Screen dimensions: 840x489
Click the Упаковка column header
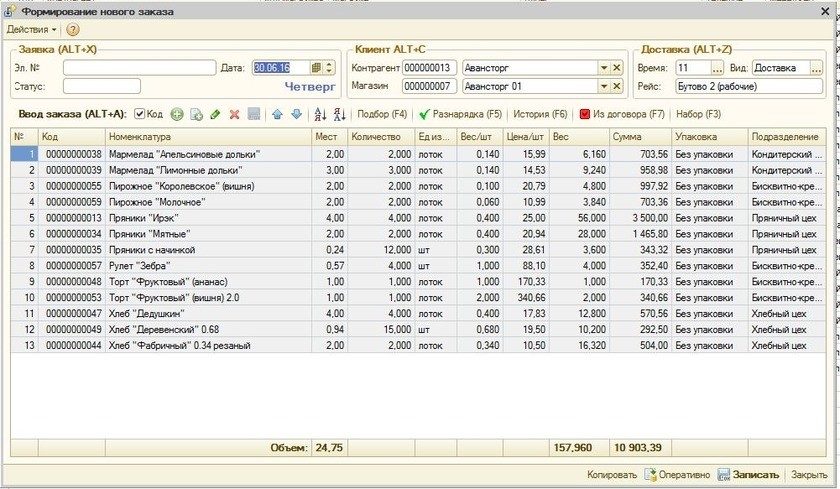point(709,137)
